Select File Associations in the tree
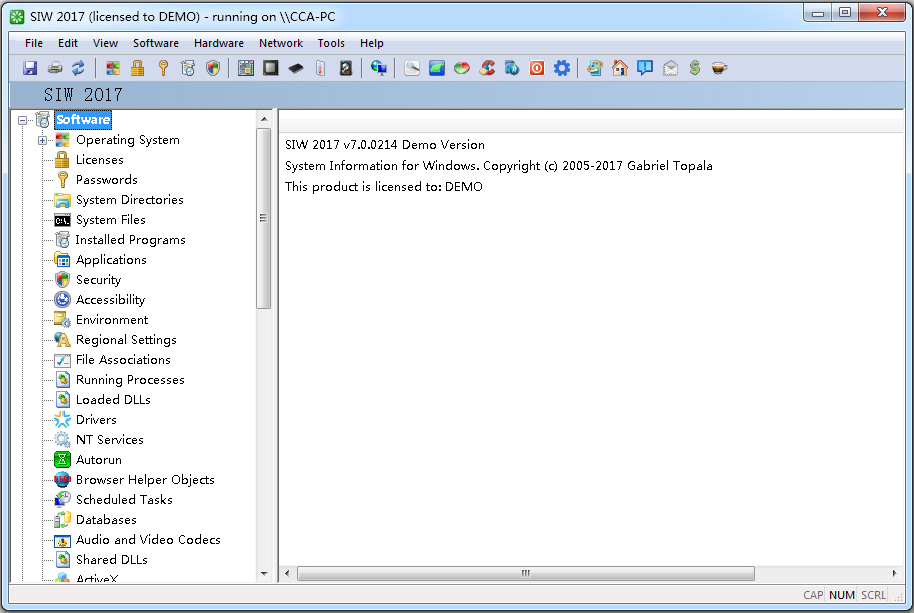The height and width of the screenshot is (613, 914). pos(123,360)
